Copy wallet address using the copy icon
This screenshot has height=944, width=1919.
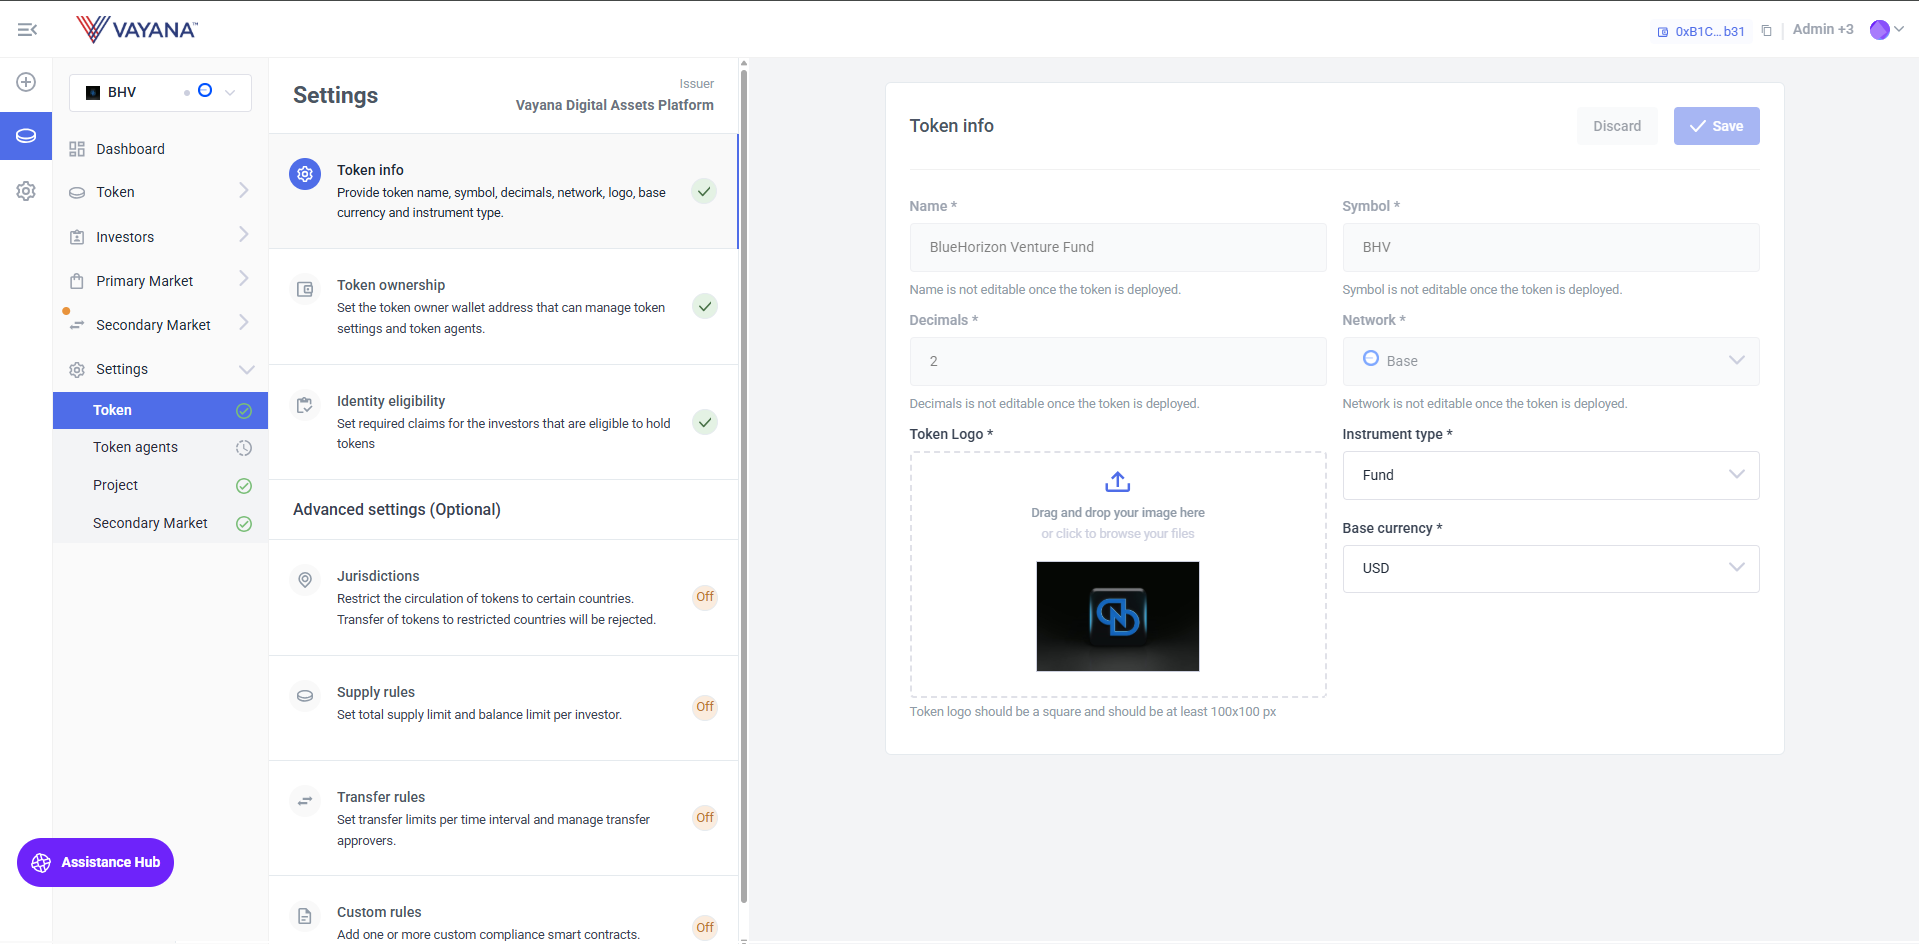(1767, 31)
